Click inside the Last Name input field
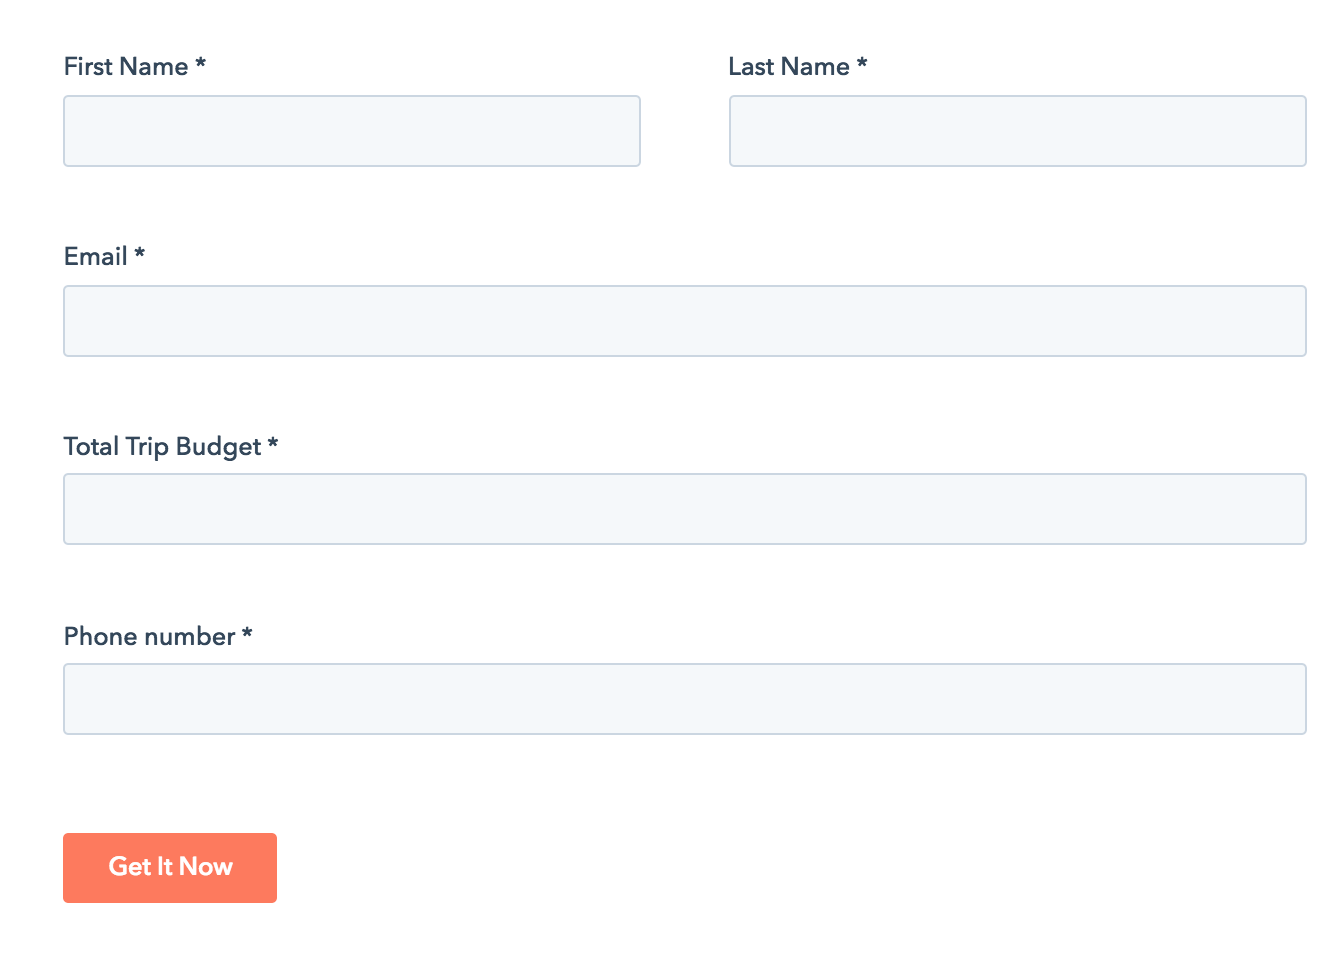The height and width of the screenshot is (971, 1344). [x=1017, y=130]
